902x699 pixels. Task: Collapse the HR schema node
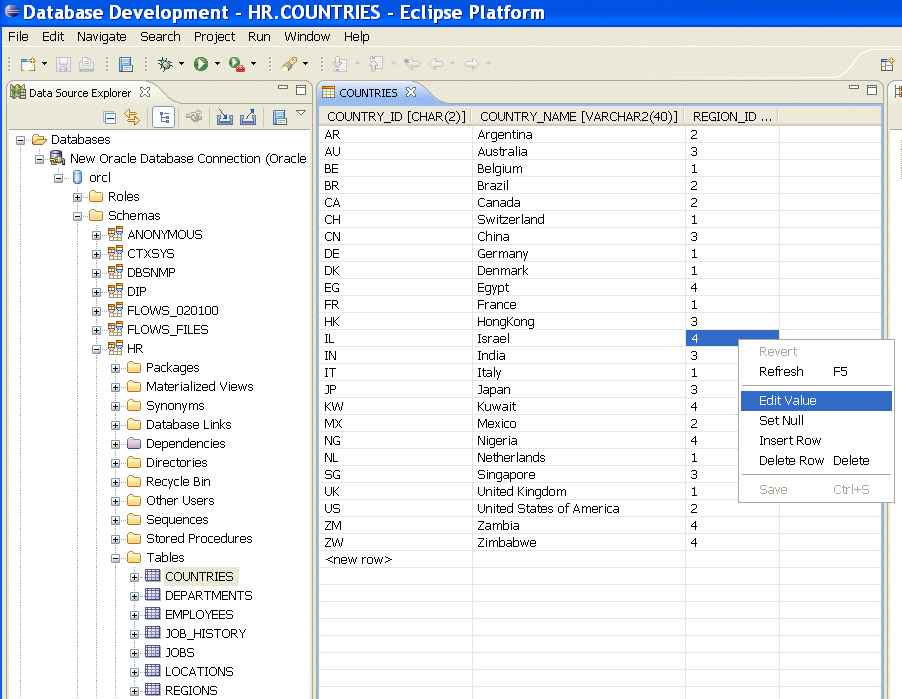pyautogui.click(x=97, y=349)
